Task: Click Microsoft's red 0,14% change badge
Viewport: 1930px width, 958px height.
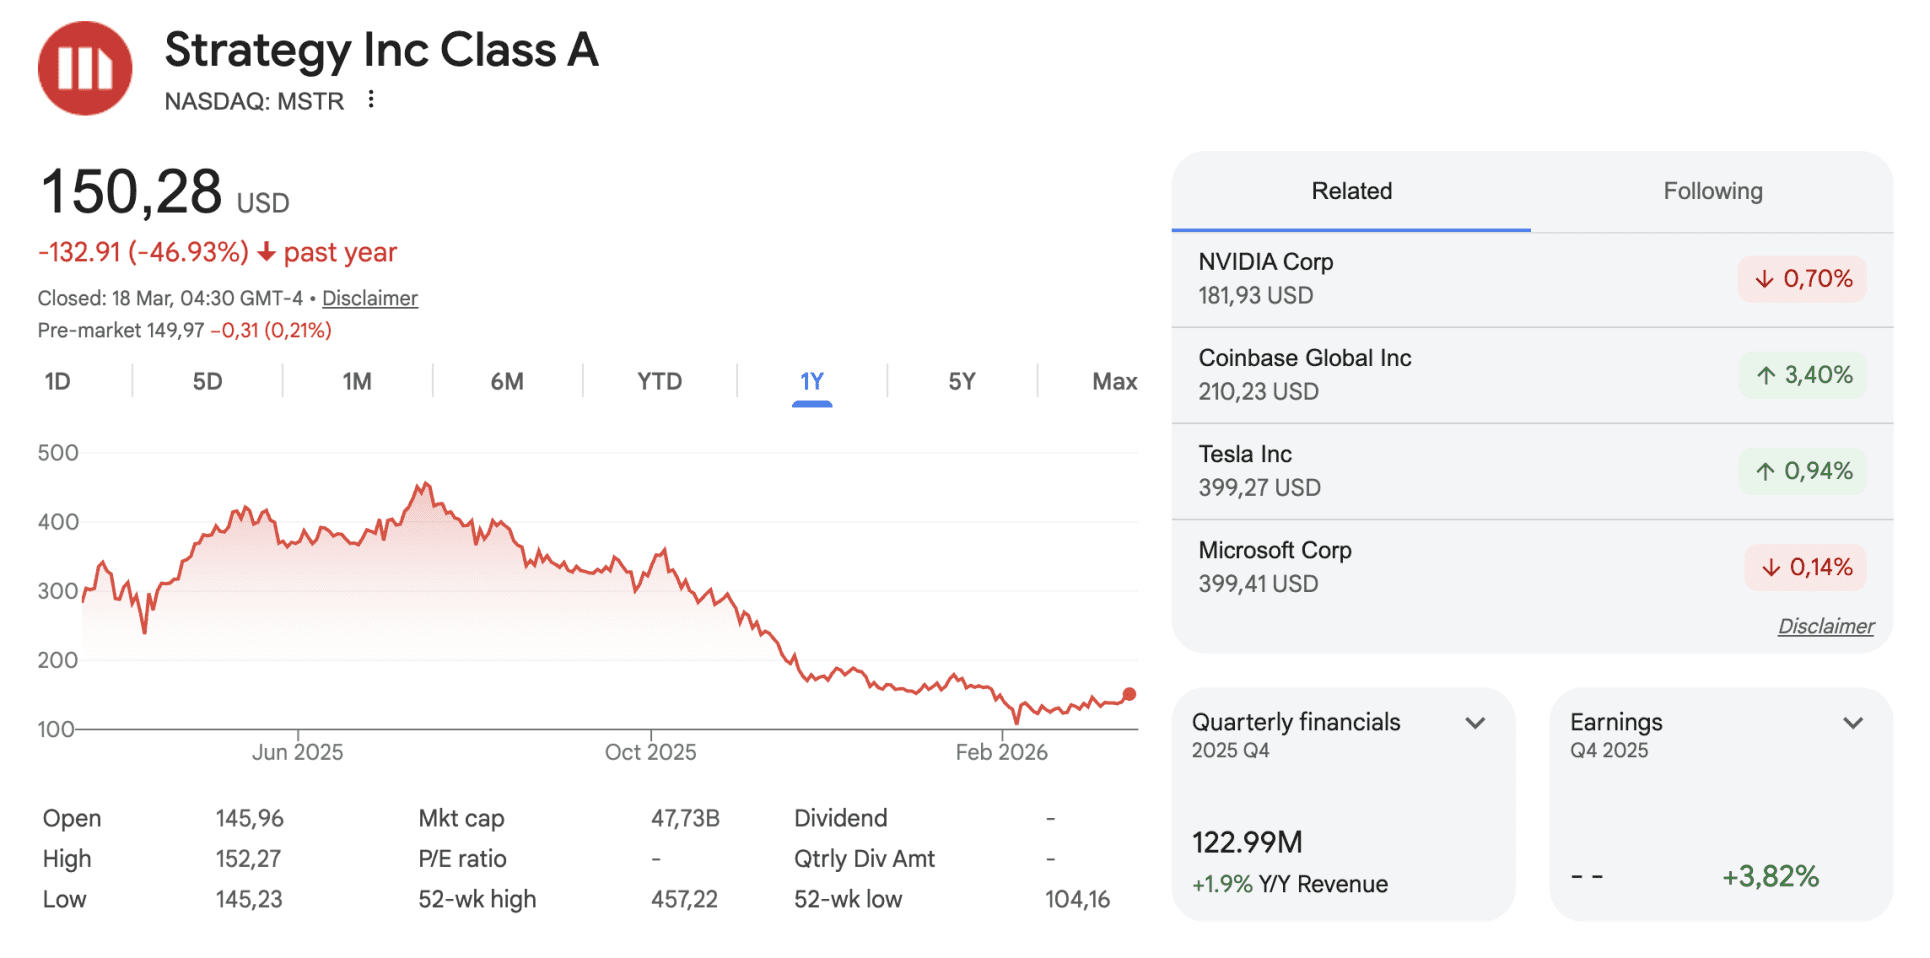Action: [x=1806, y=567]
